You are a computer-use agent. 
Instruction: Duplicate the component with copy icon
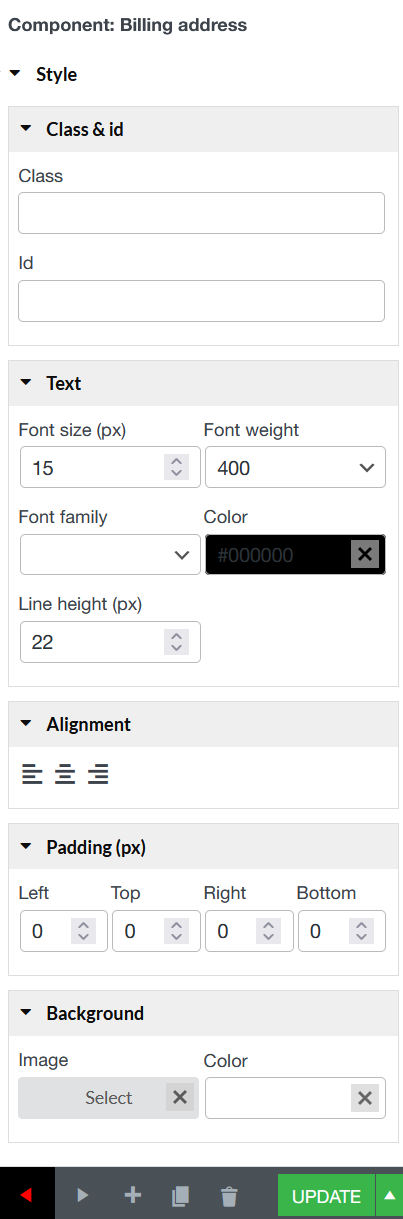pos(180,1195)
